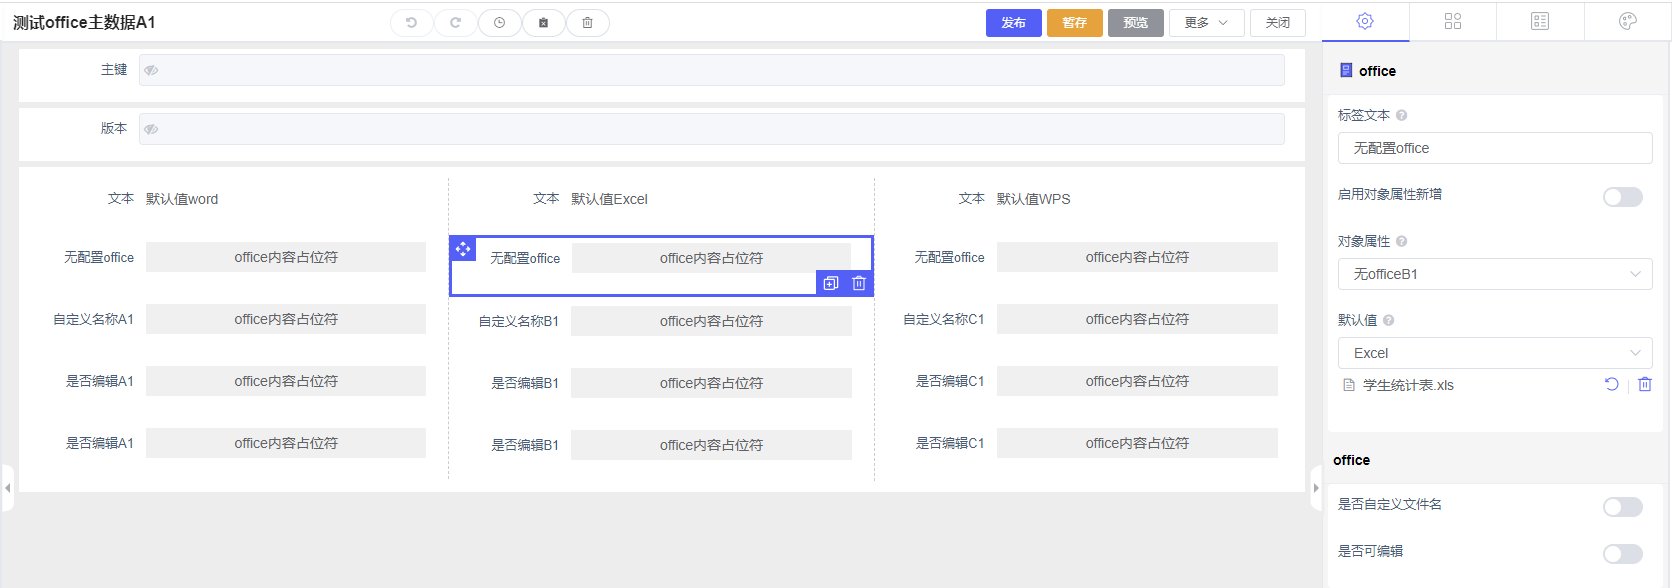1672x588 pixels.
Task: Click the 暂存 save draft button
Action: point(1074,23)
